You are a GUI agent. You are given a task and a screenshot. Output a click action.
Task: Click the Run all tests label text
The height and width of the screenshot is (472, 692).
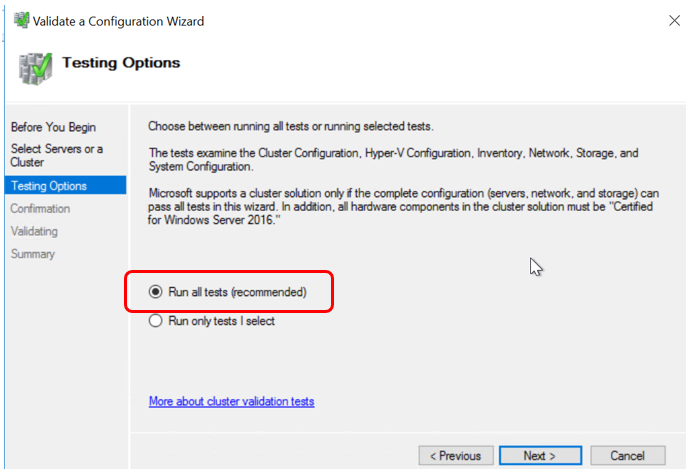click(237, 292)
